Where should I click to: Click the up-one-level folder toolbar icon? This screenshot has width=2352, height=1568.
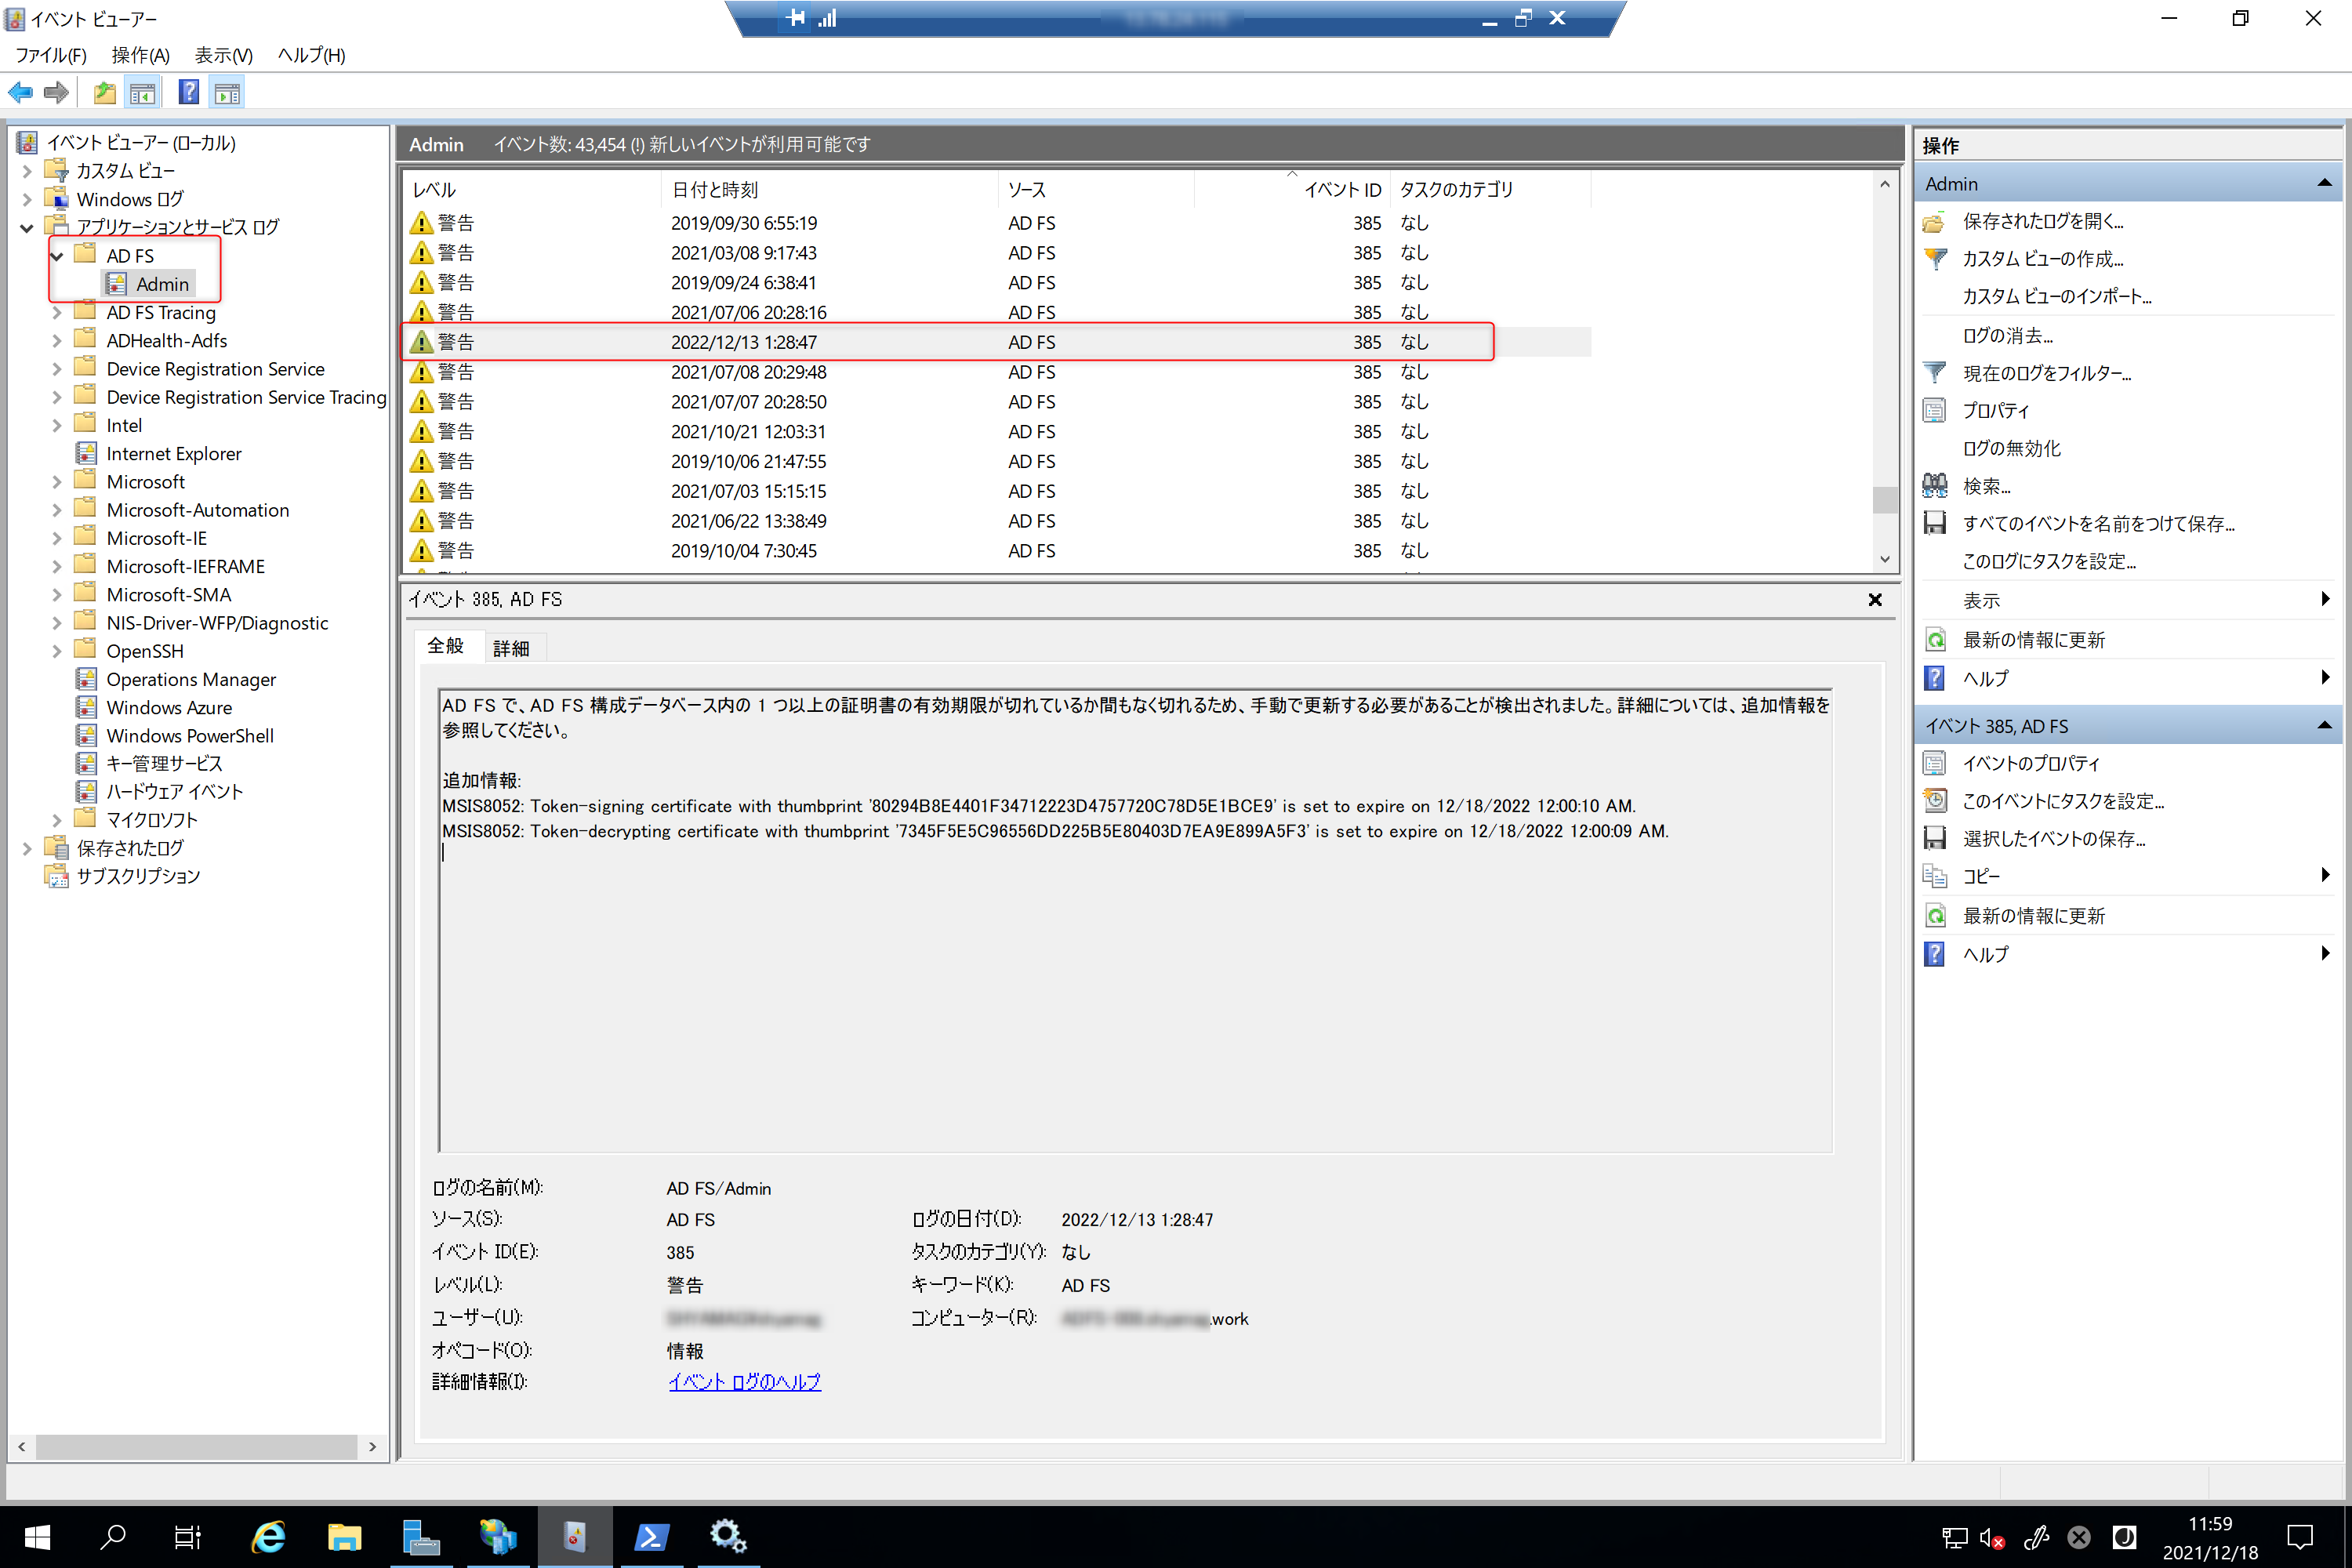point(104,93)
